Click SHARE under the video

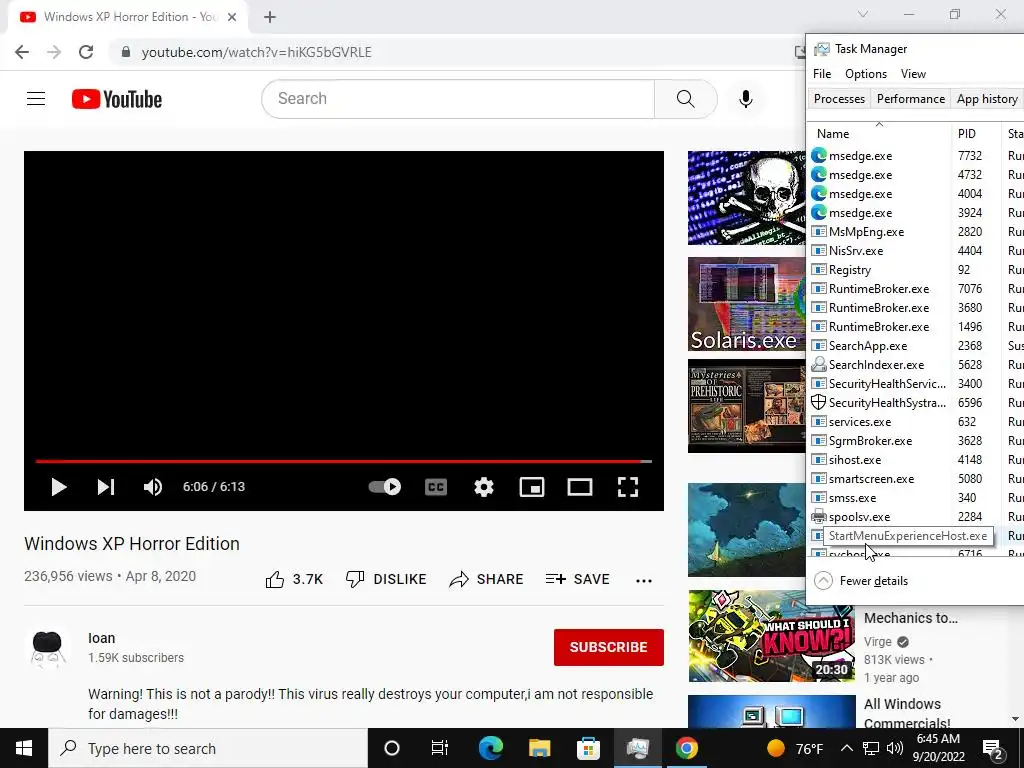[x=487, y=579]
